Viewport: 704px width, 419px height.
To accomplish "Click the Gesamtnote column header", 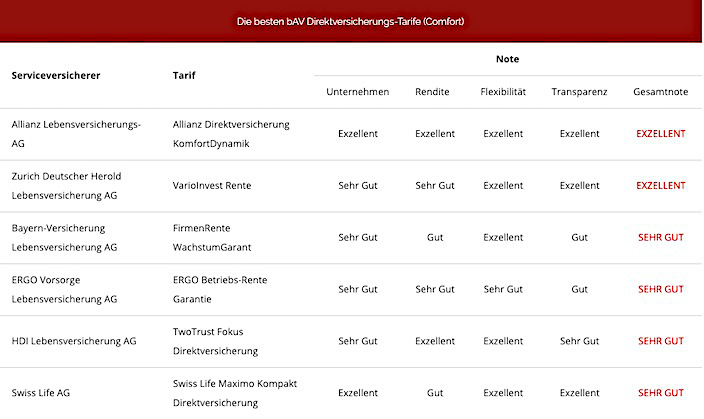I will (660, 92).
